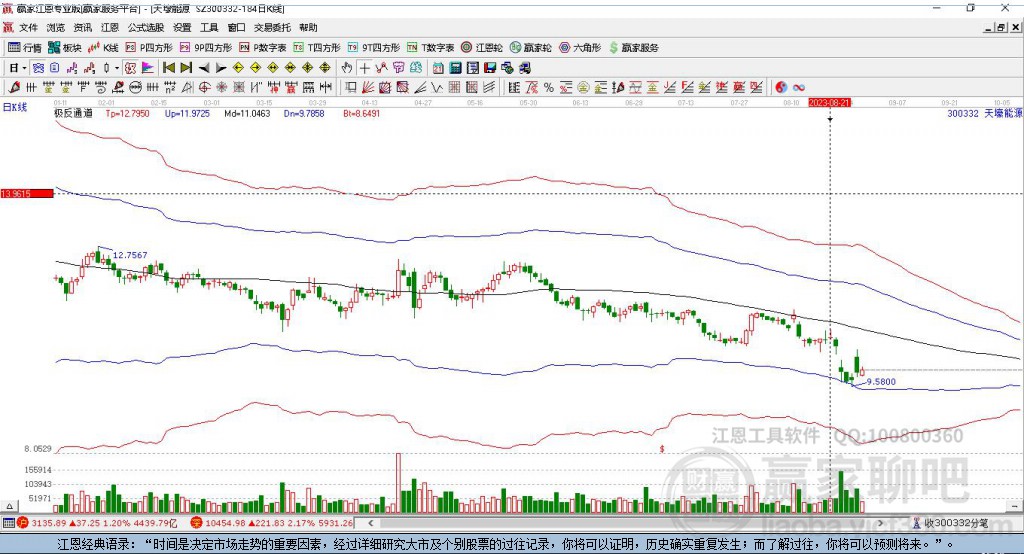The image size is (1024, 554).
Task: Click the 3135.89 index status bar reading
Action: (x=49, y=523)
